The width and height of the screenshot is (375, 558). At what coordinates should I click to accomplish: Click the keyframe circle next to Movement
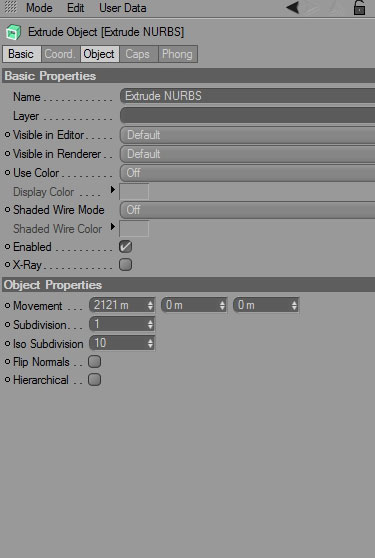7,306
